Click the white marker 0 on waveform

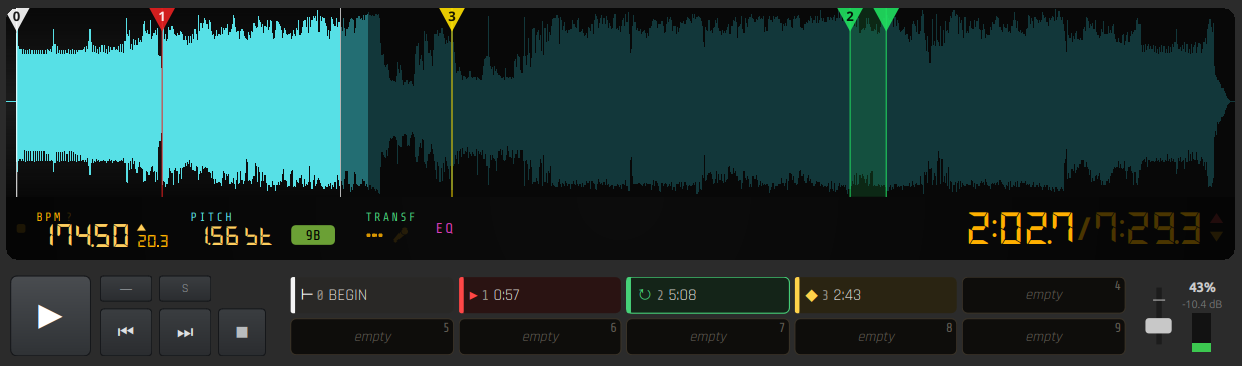[17, 17]
